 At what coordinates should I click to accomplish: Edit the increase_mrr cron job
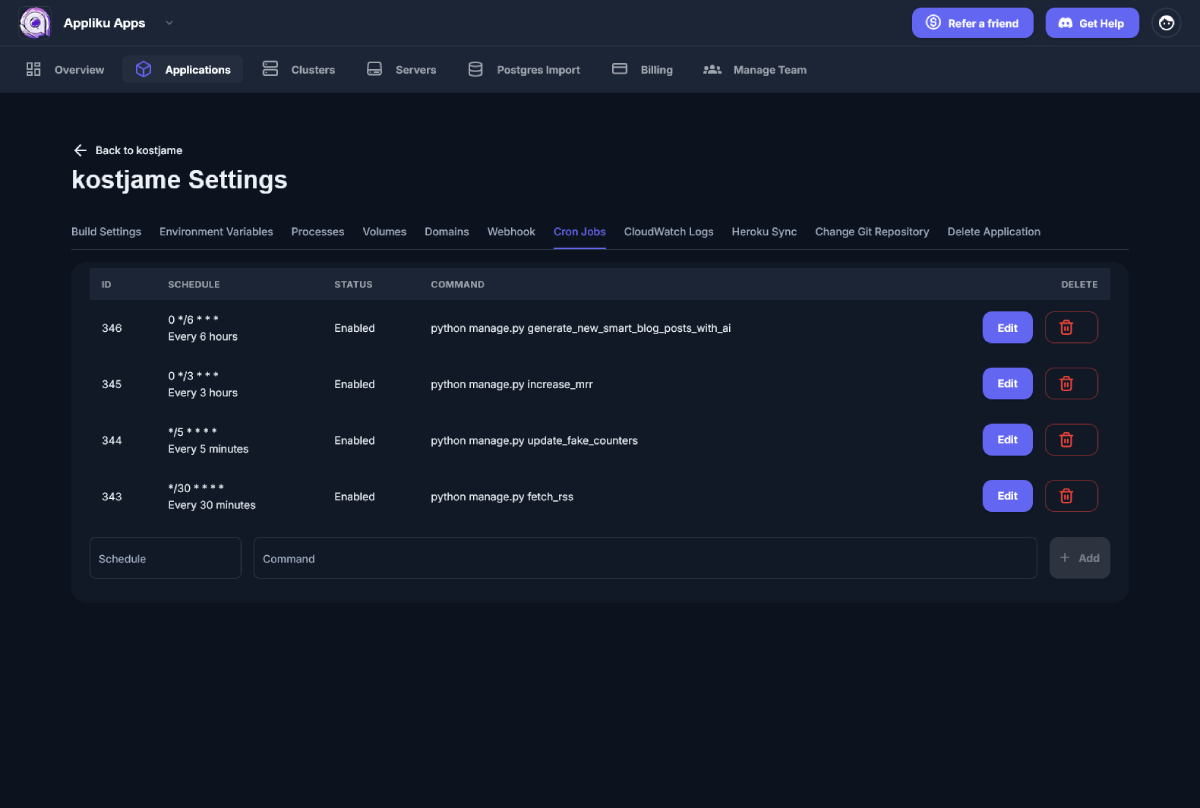coord(1007,383)
